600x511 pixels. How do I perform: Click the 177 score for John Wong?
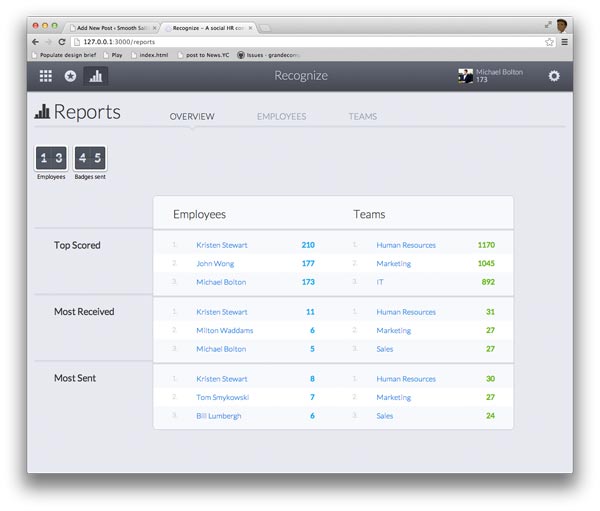308,264
